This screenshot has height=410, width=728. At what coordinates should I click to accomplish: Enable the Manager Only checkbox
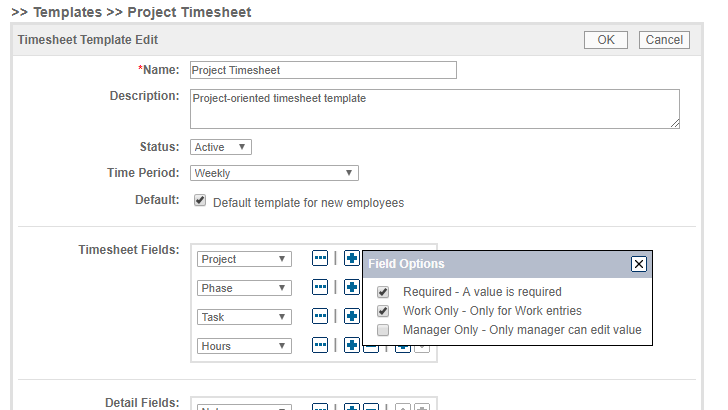tap(384, 329)
